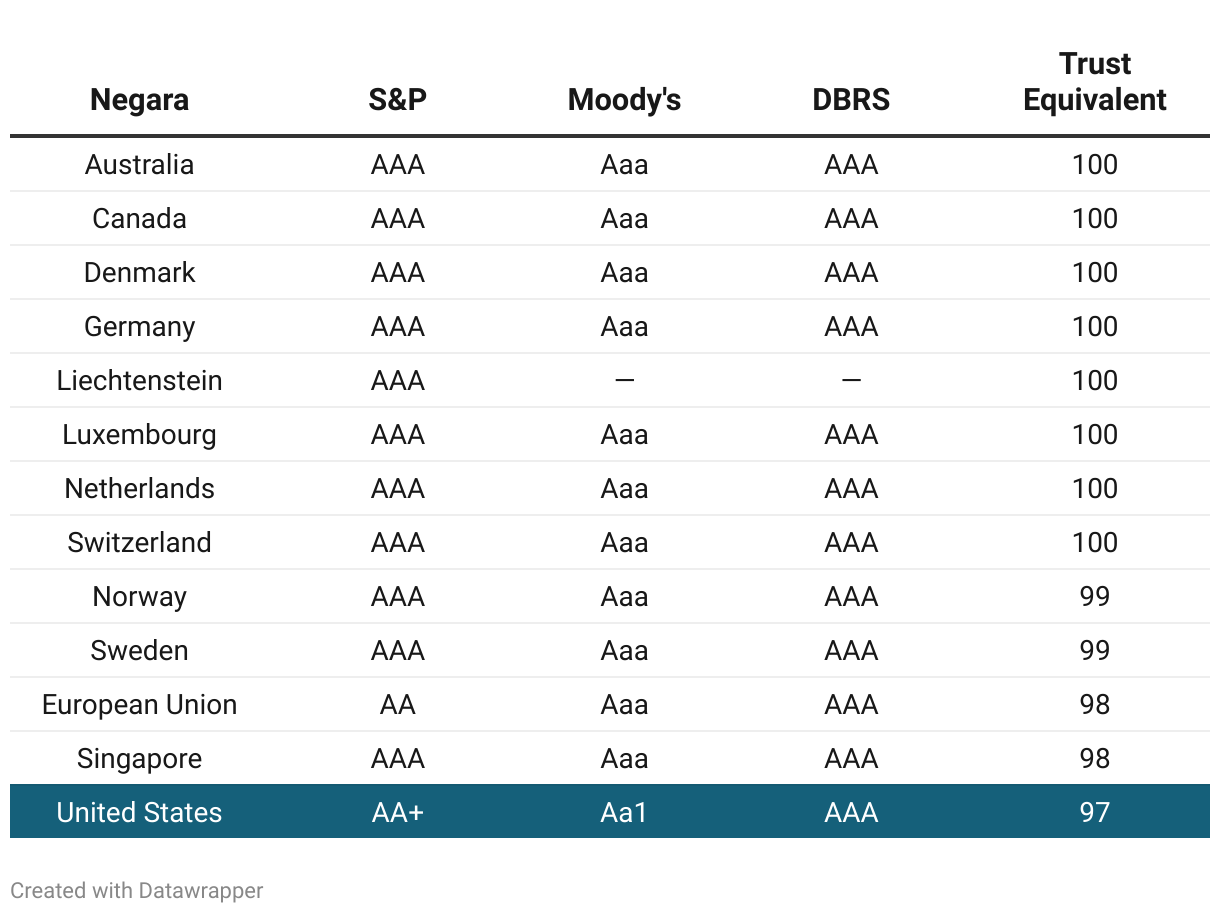The image size is (1220, 914).
Task: Click the Trust Equivalent column header
Action: [x=1095, y=82]
